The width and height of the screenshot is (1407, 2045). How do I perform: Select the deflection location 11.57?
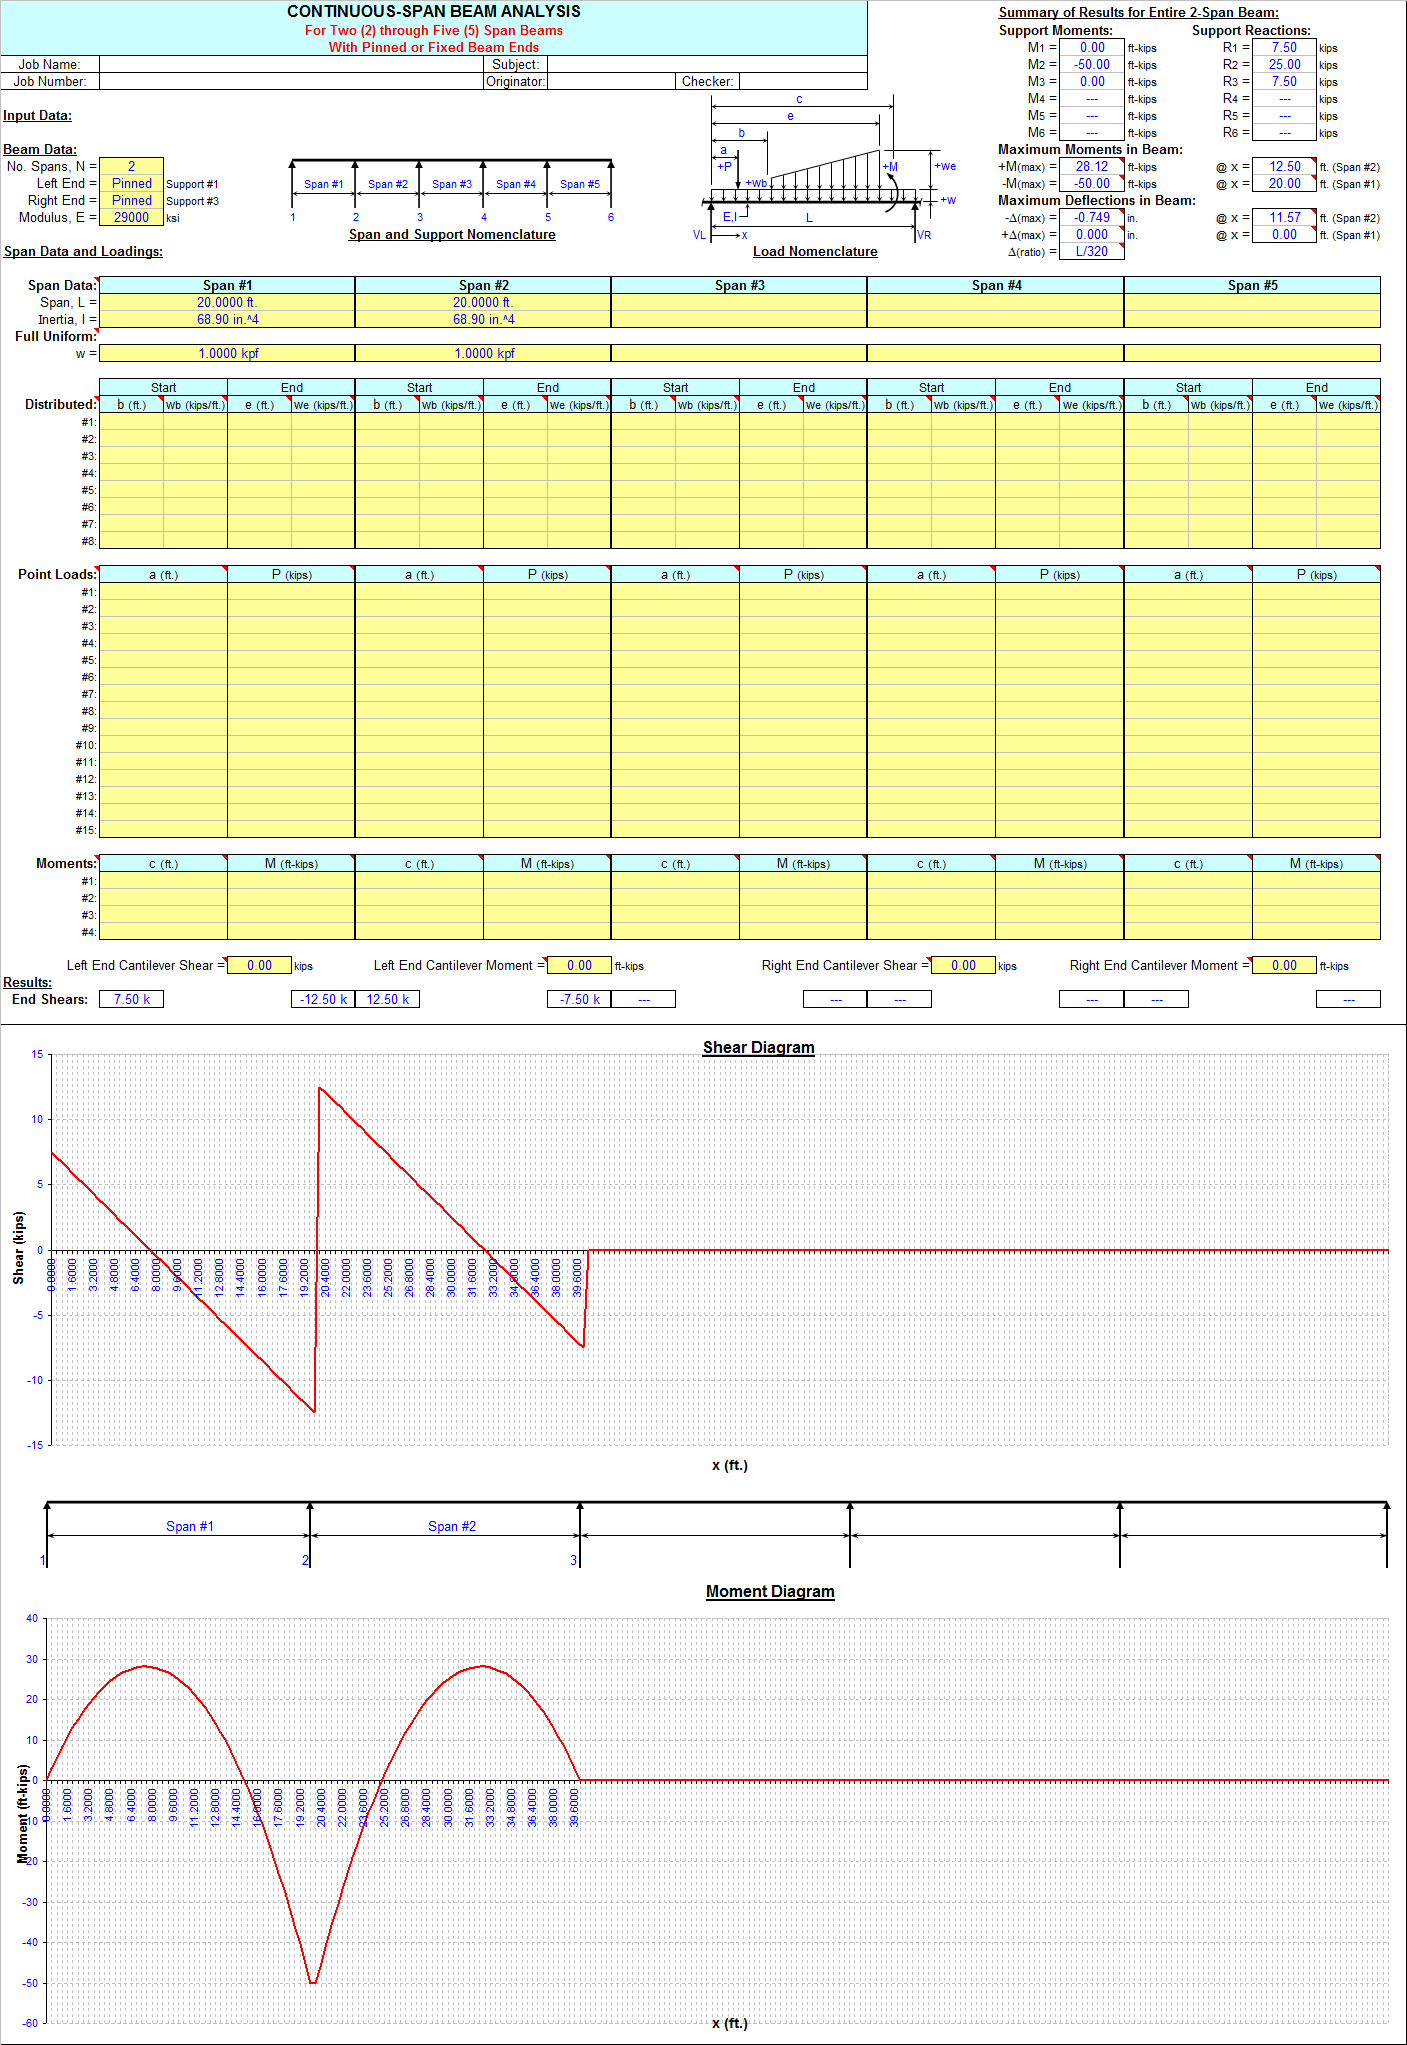point(1284,217)
